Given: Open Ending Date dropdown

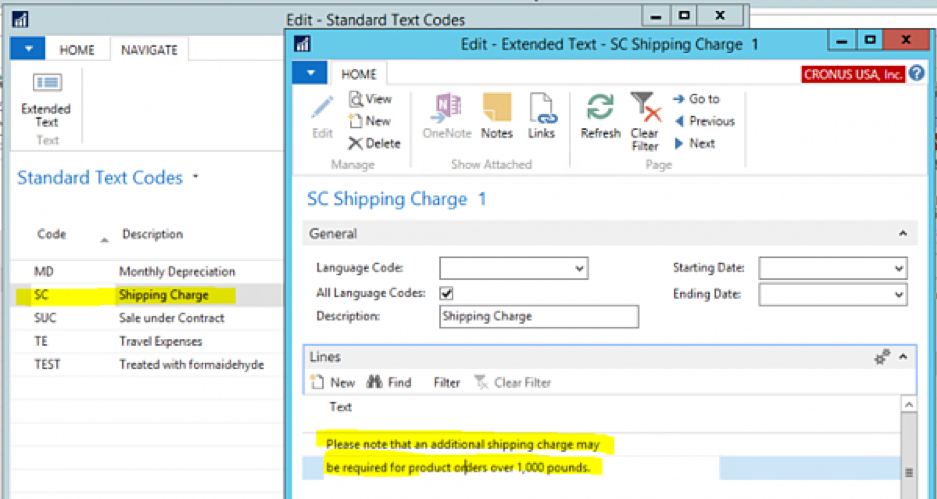Looking at the screenshot, I should click(899, 295).
